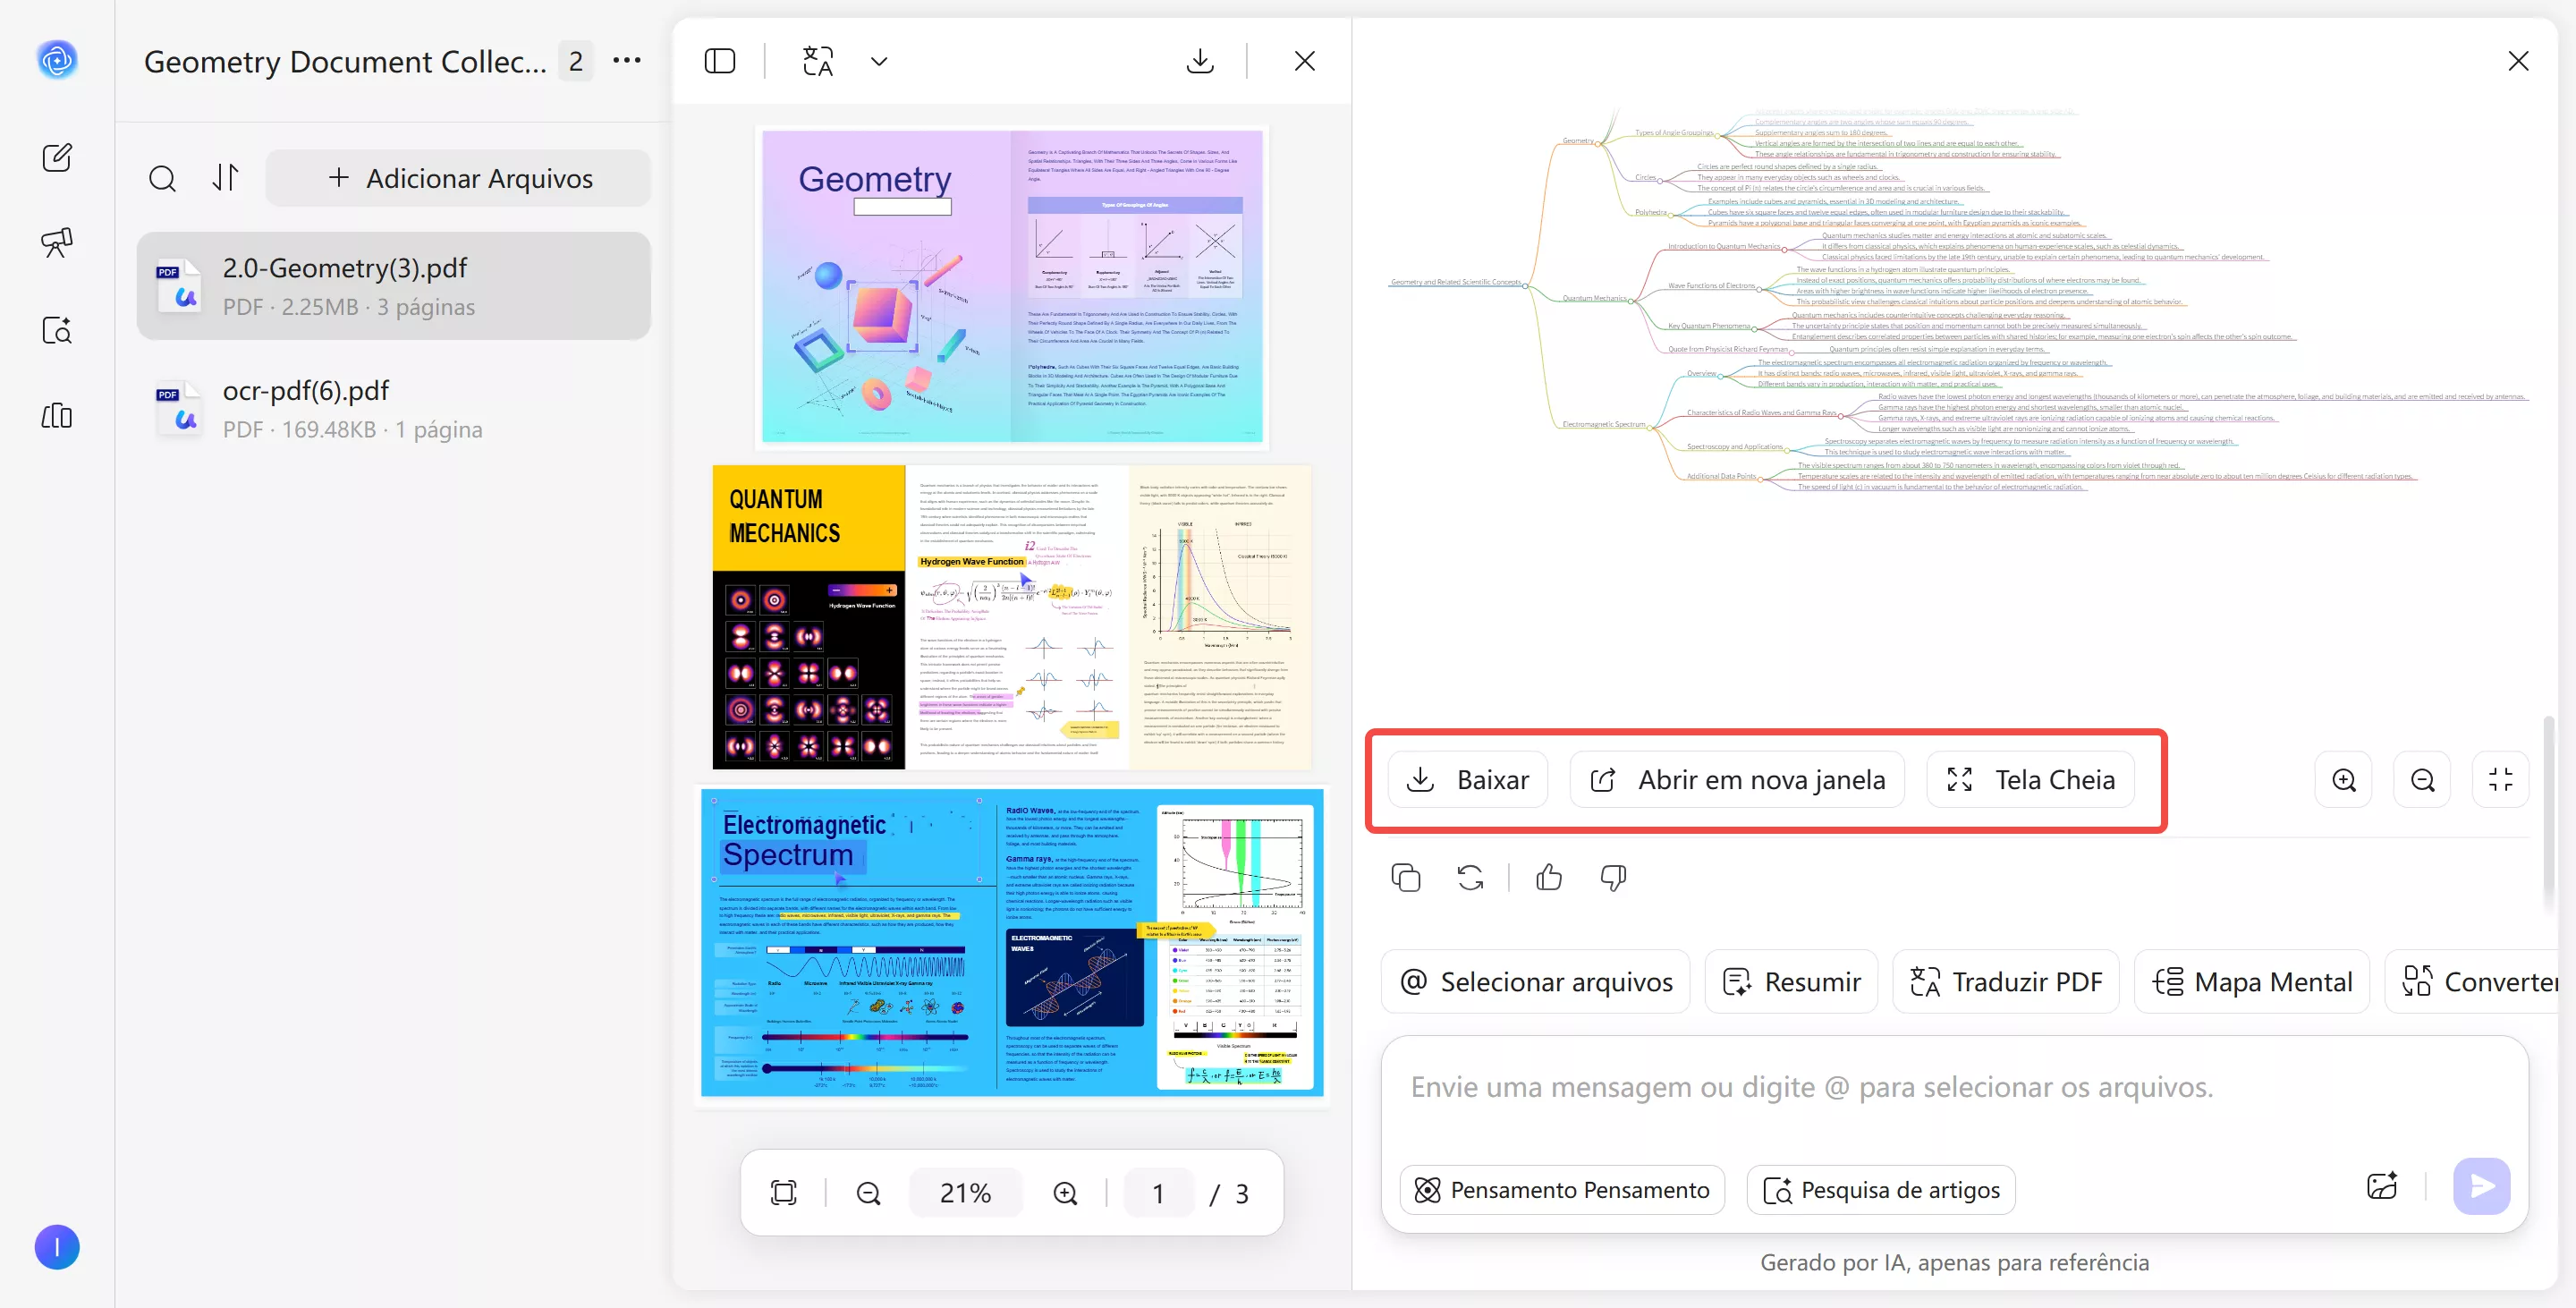Open the three-dot menu next to the collection title

(627, 60)
